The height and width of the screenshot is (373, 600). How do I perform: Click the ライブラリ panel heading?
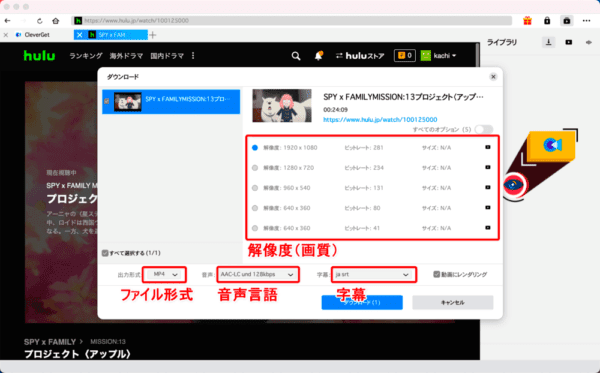(x=502, y=42)
